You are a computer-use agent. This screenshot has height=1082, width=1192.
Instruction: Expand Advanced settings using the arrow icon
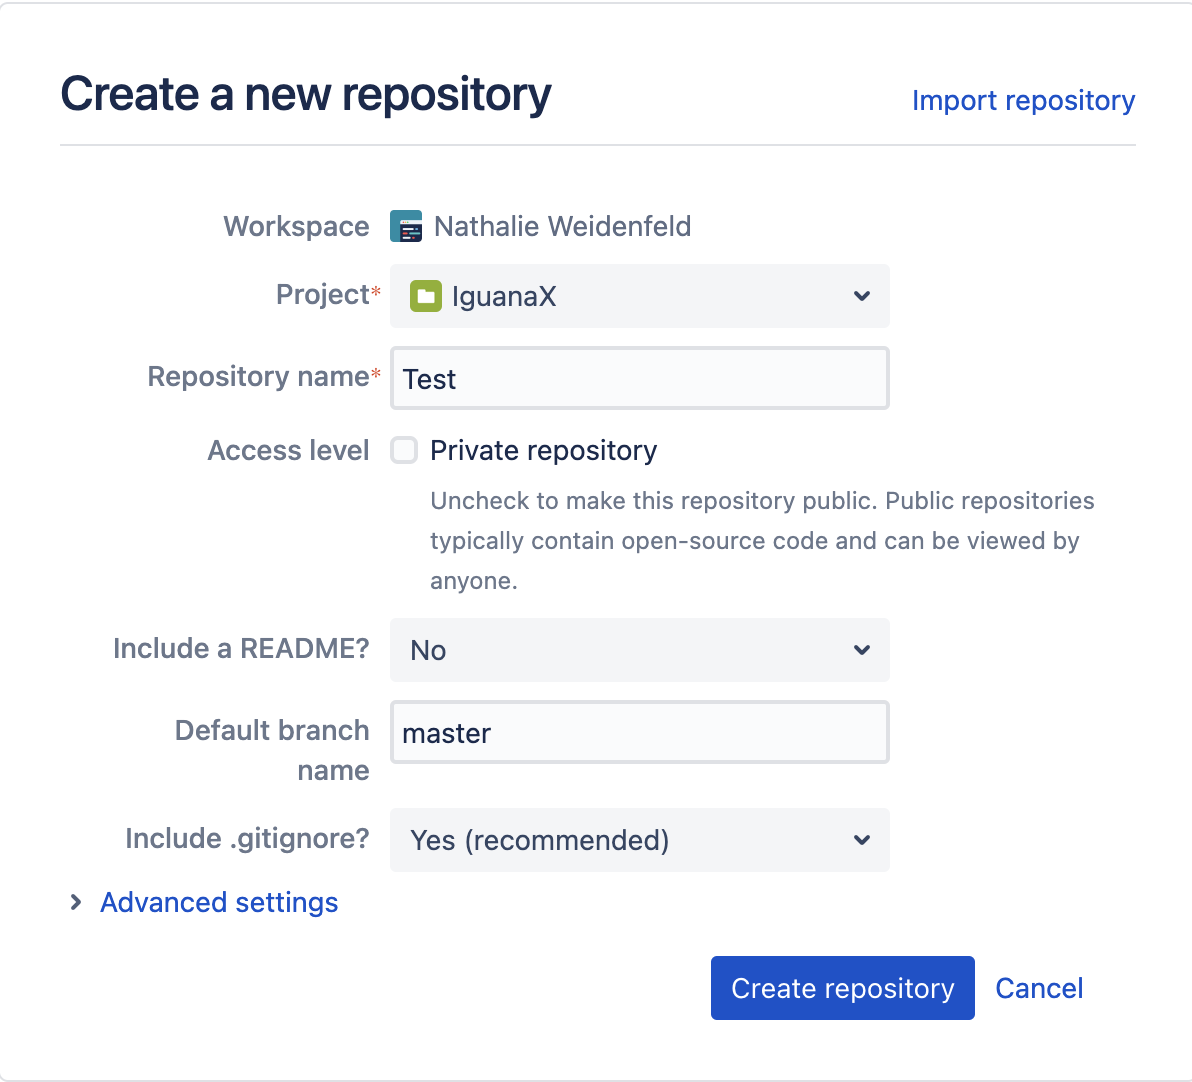[x=76, y=903]
